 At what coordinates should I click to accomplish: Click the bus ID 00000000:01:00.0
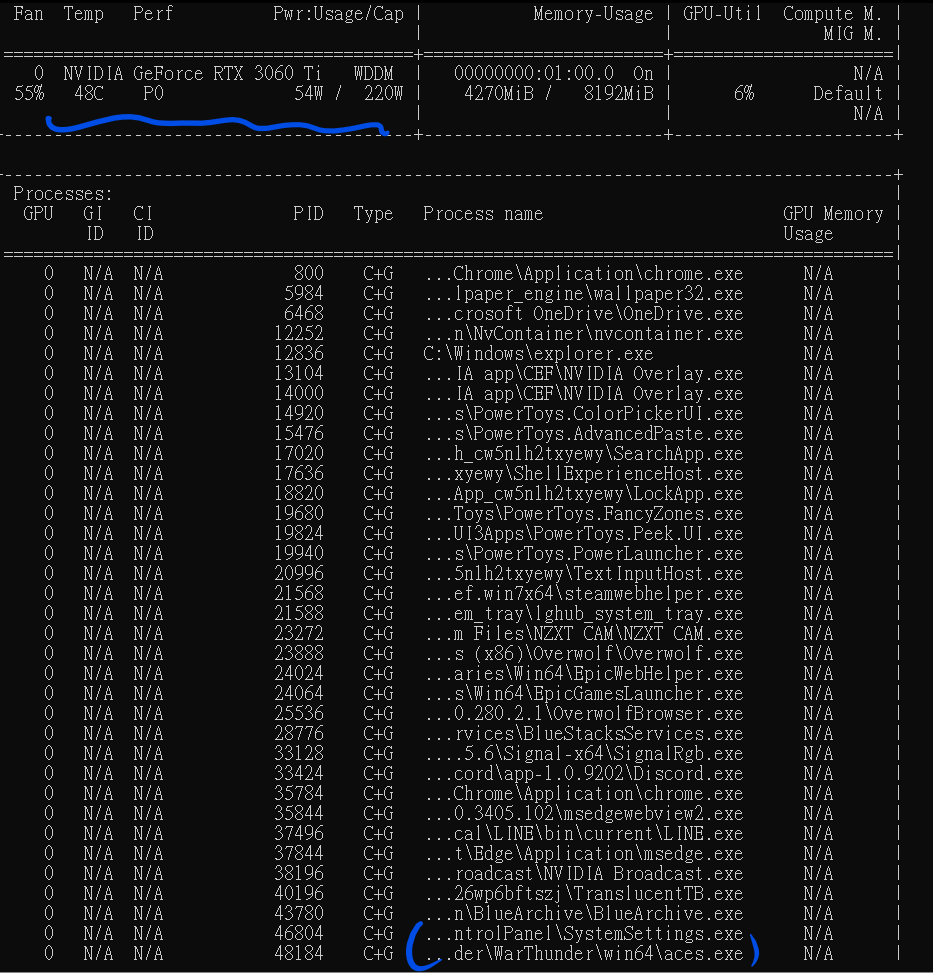pos(533,74)
